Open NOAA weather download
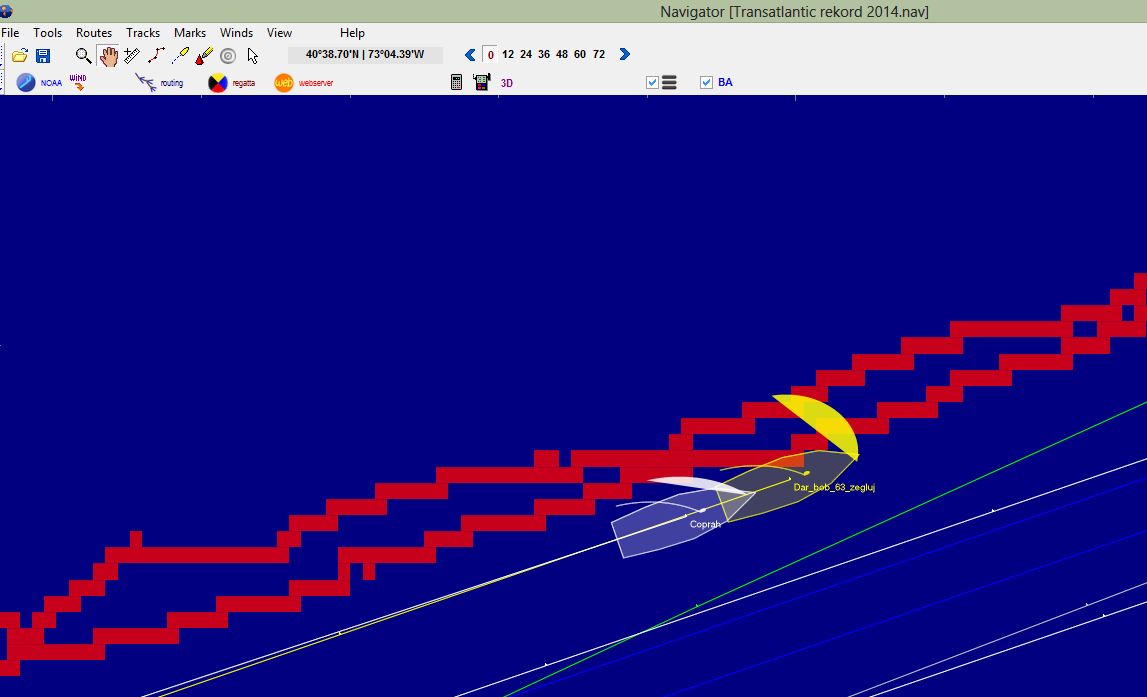 tap(39, 83)
